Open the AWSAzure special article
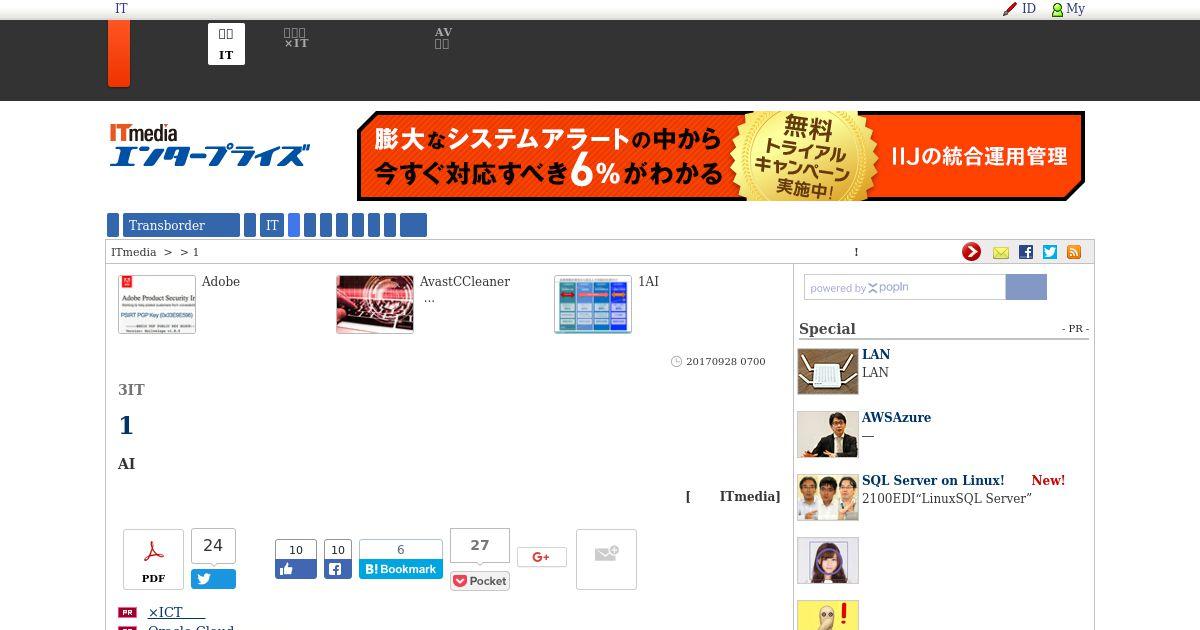Image resolution: width=1200 pixels, height=630 pixels. 896,418
